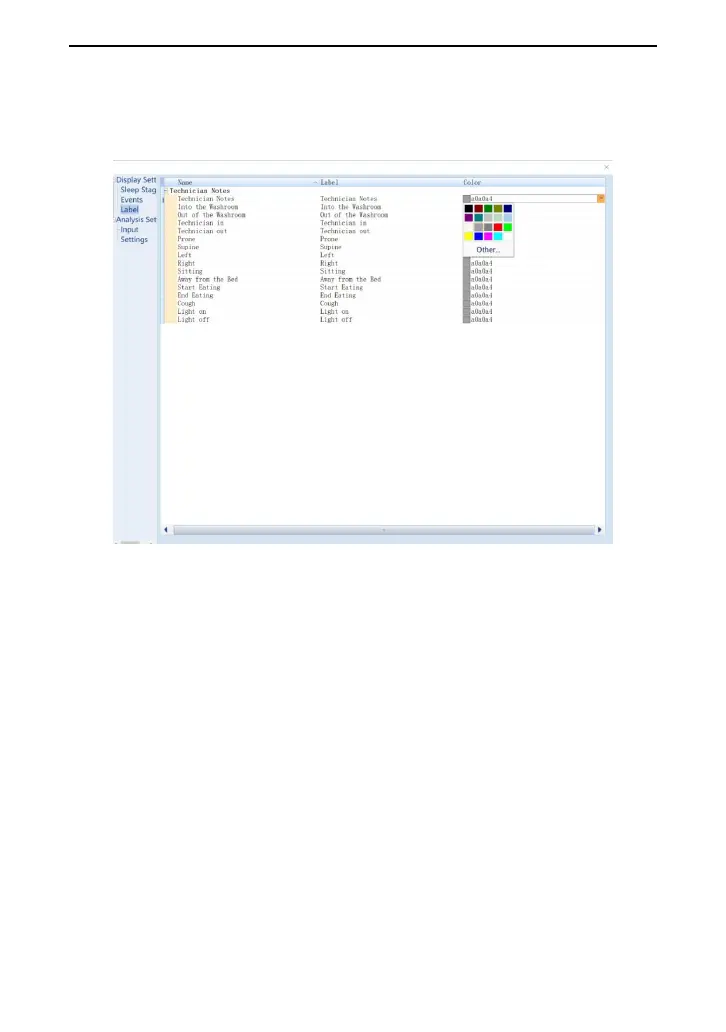Select the teal color swatch
Image resolution: width=726 pixels, height=1032 pixels.
[479, 218]
